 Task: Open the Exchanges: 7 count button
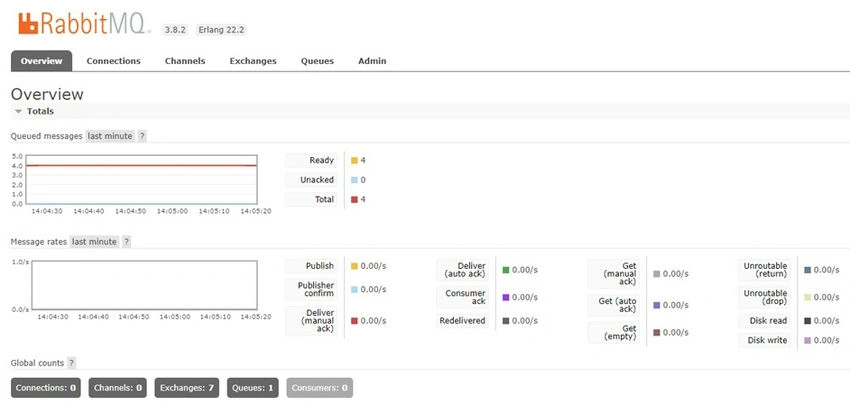click(x=187, y=388)
